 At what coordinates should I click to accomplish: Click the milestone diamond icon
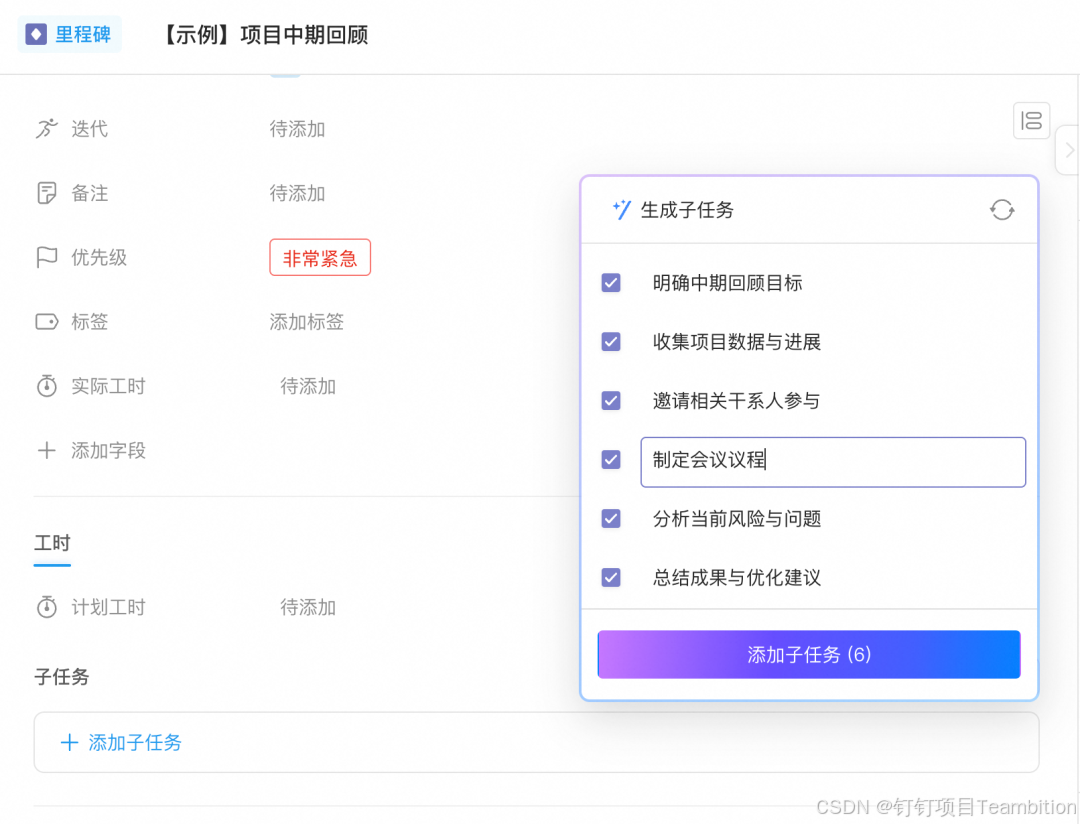(x=36, y=34)
